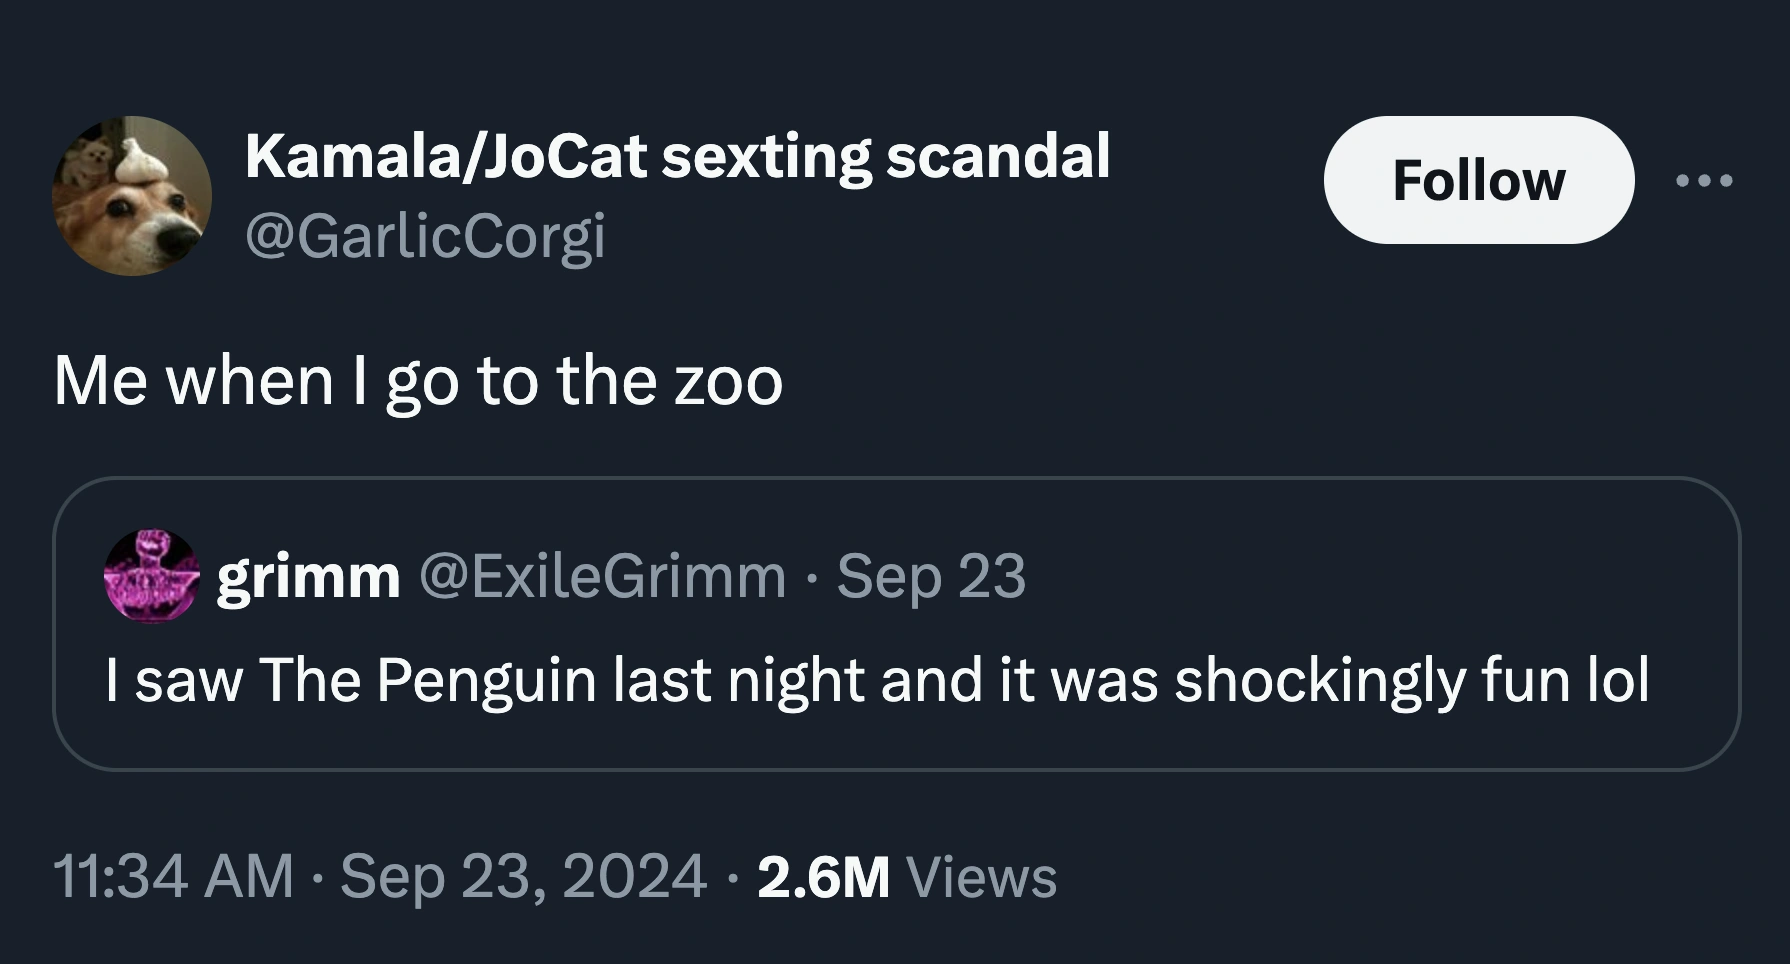Click the Views label
This screenshot has width=1790, height=964.
[x=980, y=877]
